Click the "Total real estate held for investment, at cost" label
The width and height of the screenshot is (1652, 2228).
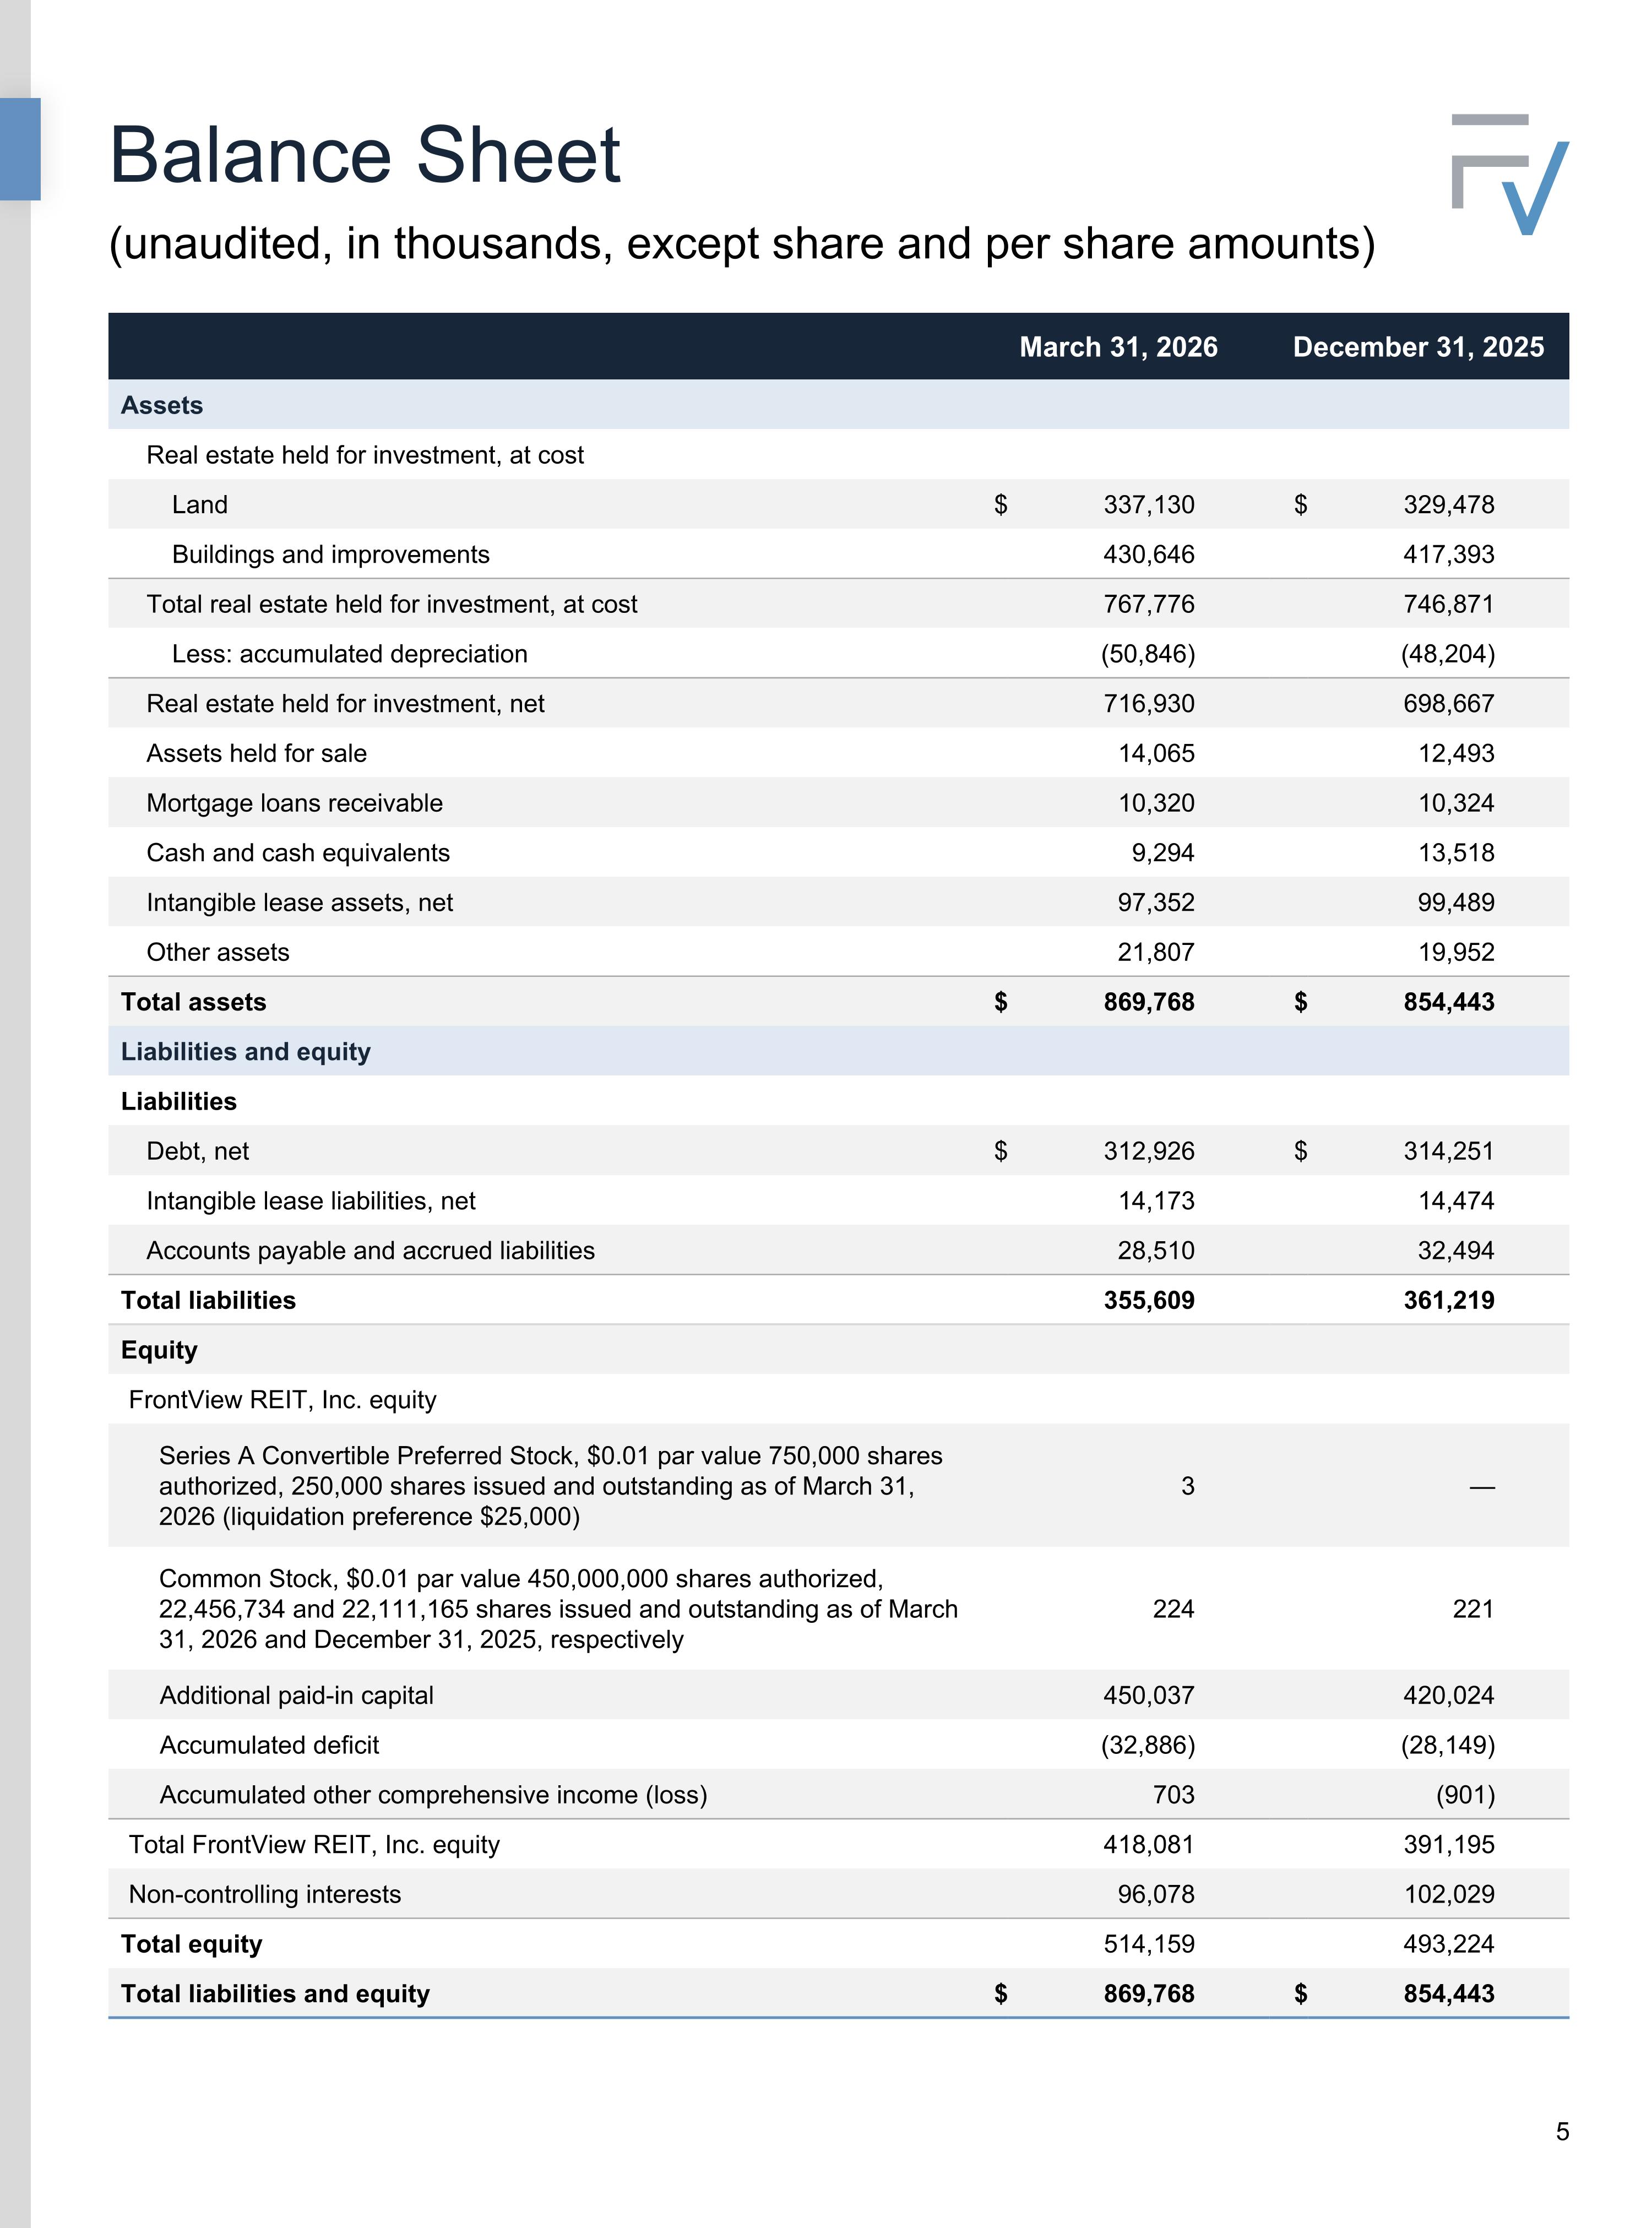tap(392, 604)
